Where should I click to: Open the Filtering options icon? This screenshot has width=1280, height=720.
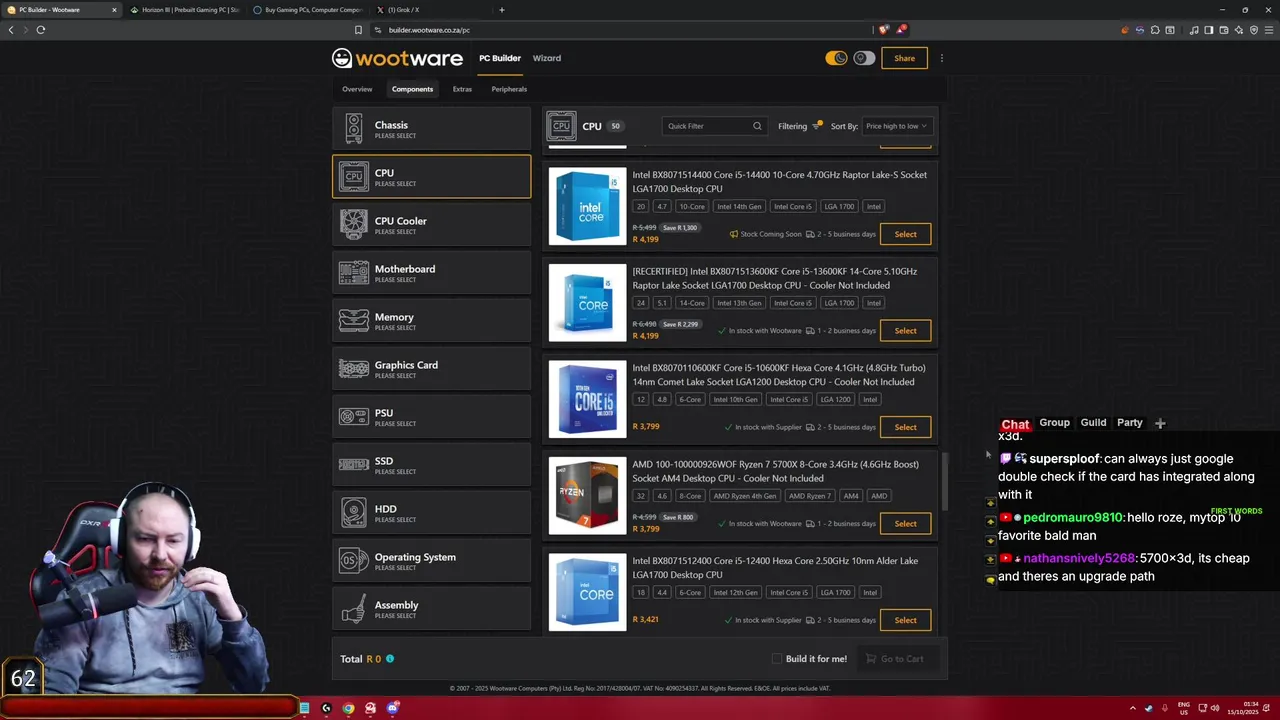817,126
